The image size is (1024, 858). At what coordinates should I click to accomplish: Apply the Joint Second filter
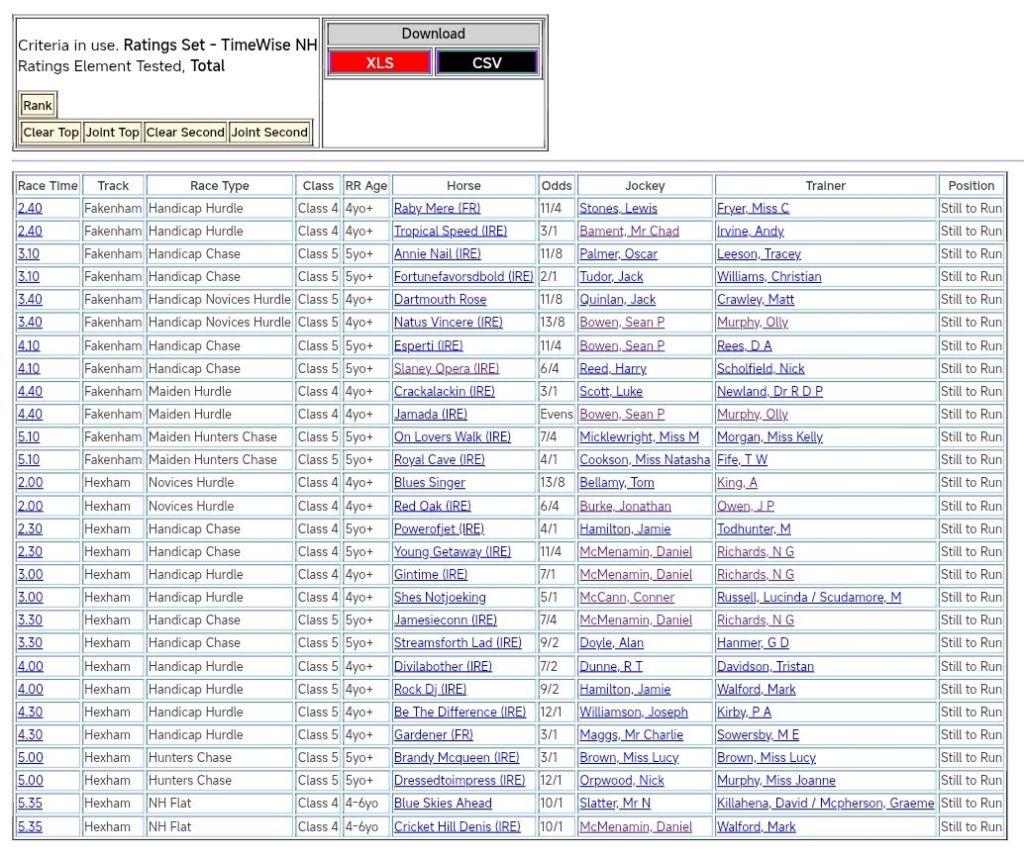[x=270, y=132]
